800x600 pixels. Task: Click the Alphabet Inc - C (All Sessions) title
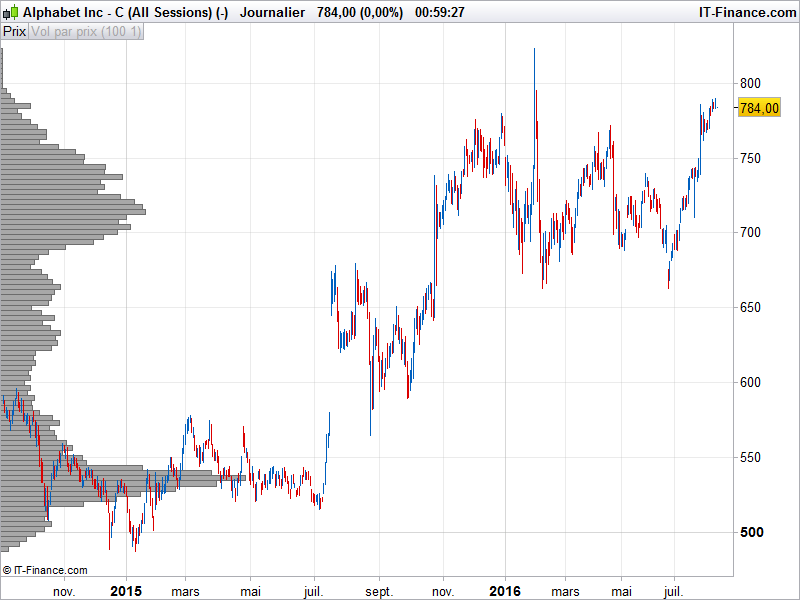[126, 12]
